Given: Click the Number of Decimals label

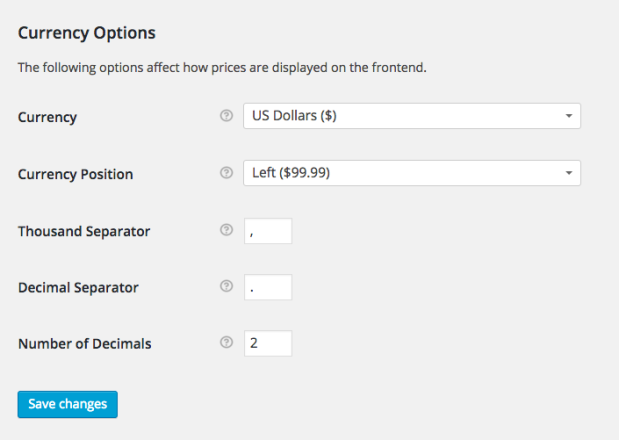Looking at the screenshot, I should point(85,344).
